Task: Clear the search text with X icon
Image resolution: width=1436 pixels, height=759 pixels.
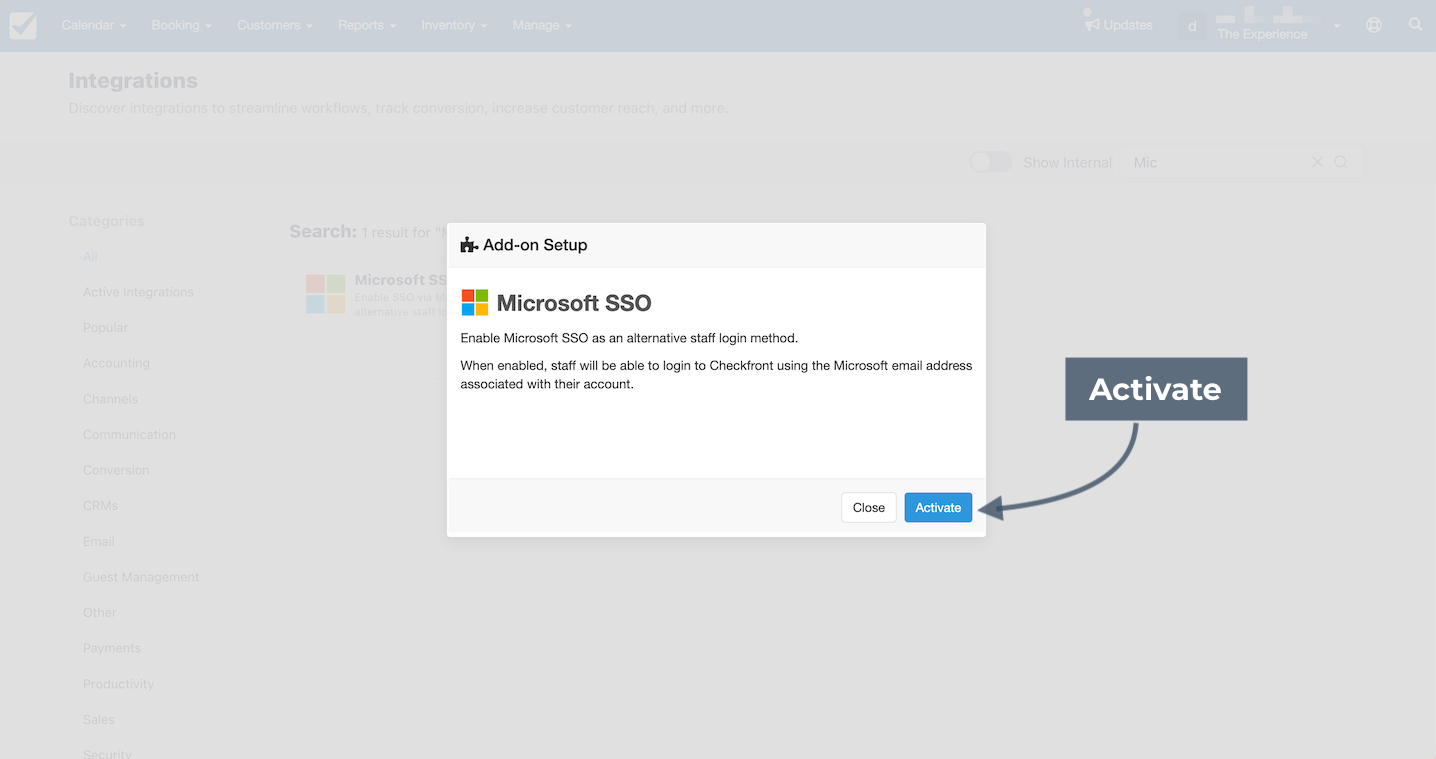Action: (x=1317, y=162)
